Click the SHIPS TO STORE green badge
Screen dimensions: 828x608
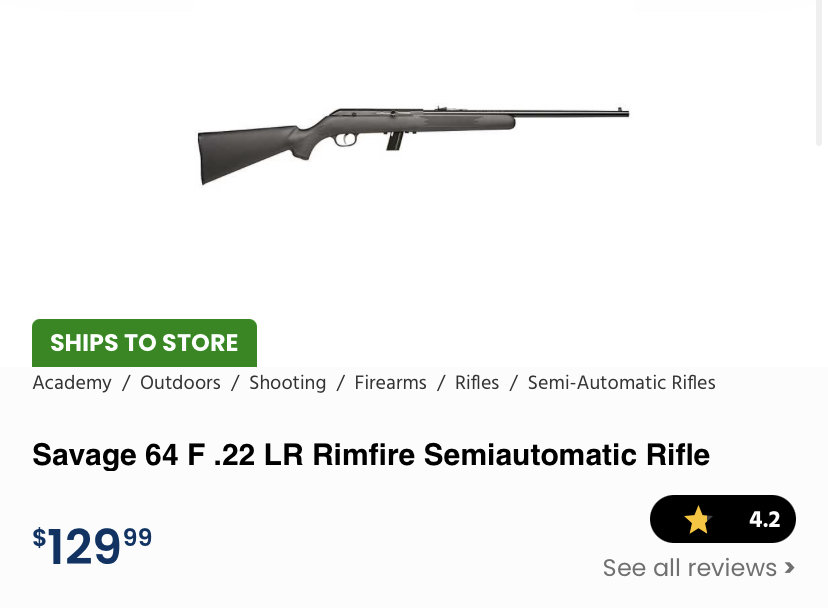pos(144,343)
